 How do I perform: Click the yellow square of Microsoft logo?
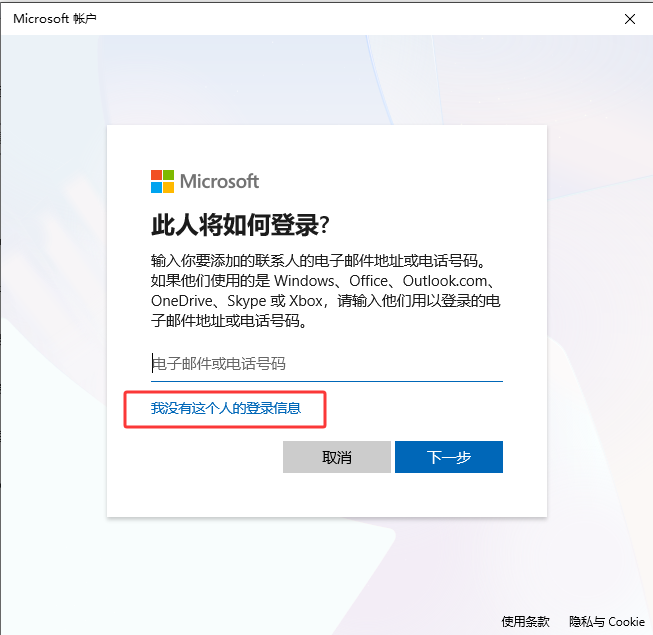168,187
